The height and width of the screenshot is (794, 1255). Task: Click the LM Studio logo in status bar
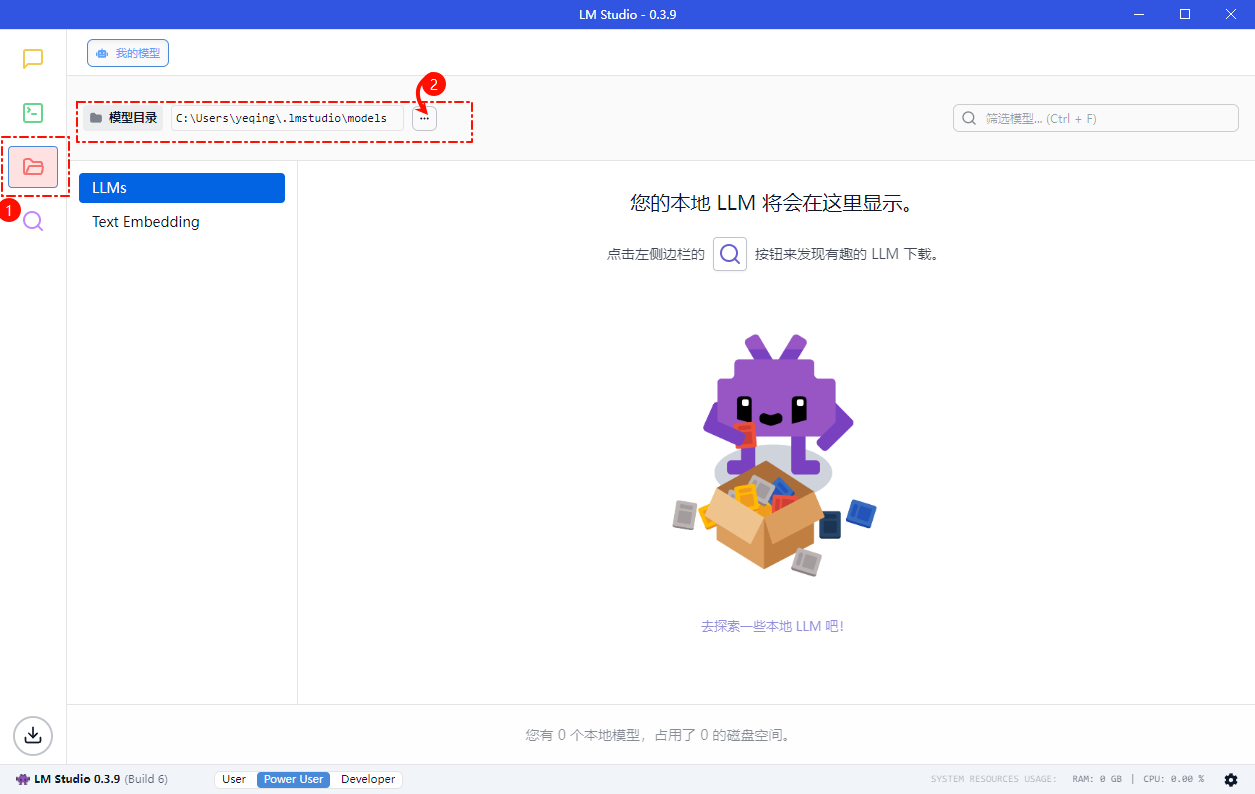click(23, 779)
